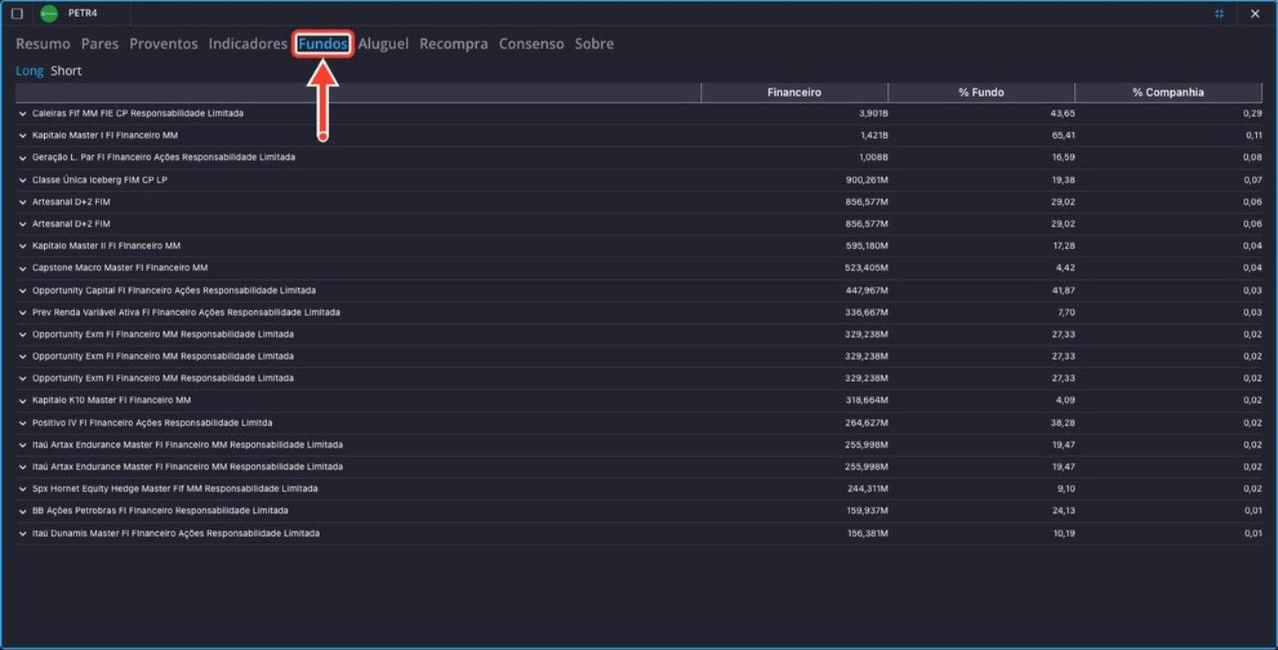The height and width of the screenshot is (650, 1278).
Task: Click the 1,421B Financeiro value
Action: coord(873,136)
